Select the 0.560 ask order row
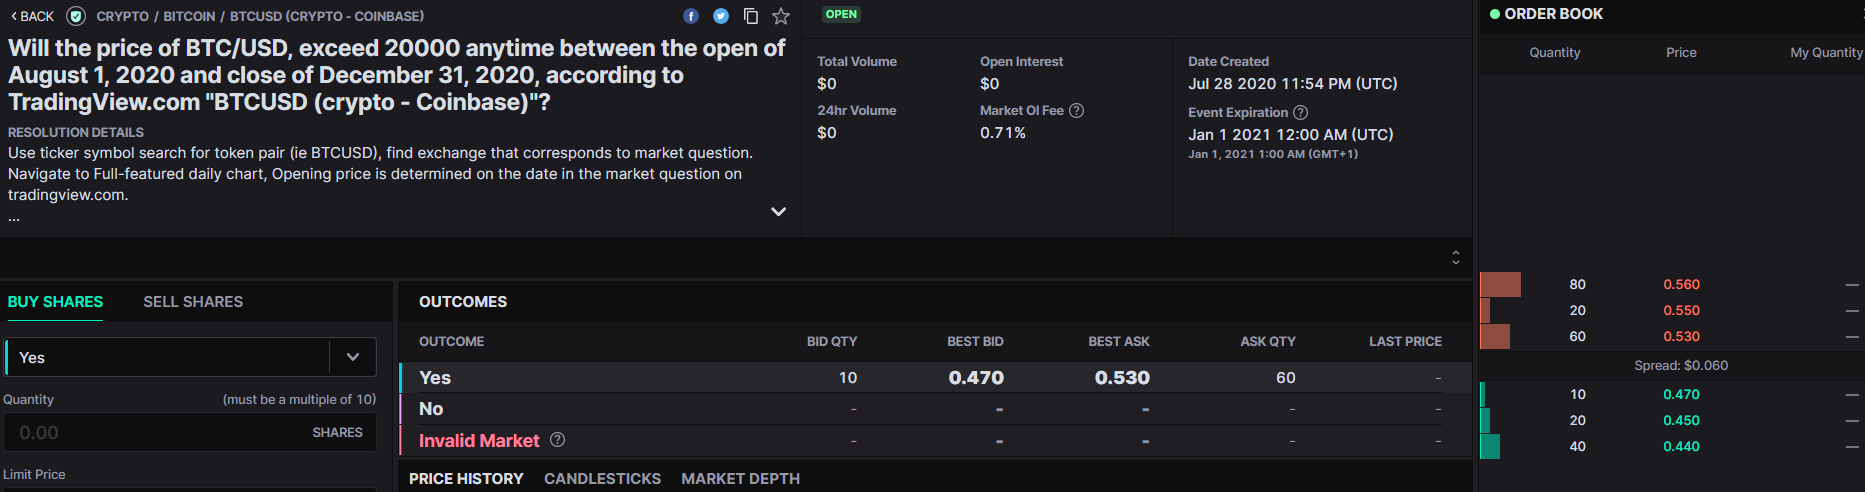 [x=1681, y=285]
